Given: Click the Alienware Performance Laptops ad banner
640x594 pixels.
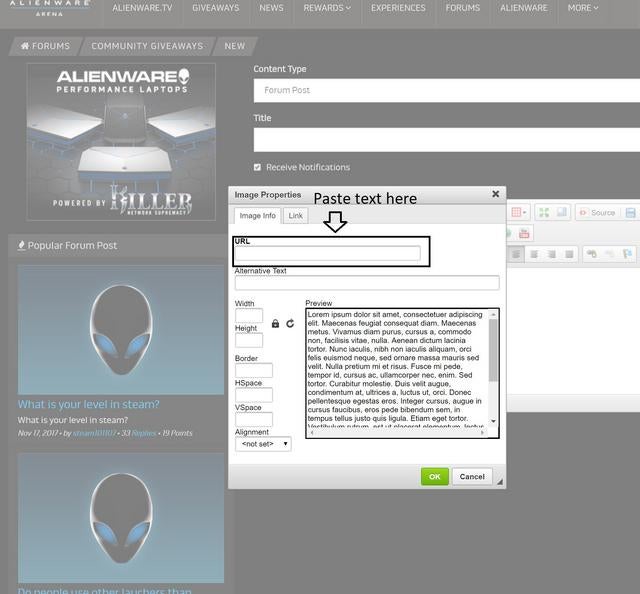Looking at the screenshot, I should pos(121,142).
